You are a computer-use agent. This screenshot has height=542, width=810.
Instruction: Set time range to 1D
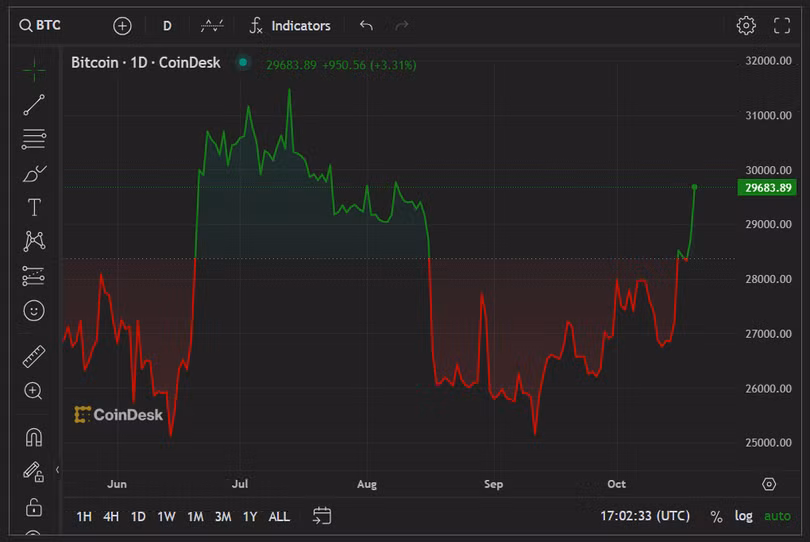pyautogui.click(x=138, y=516)
